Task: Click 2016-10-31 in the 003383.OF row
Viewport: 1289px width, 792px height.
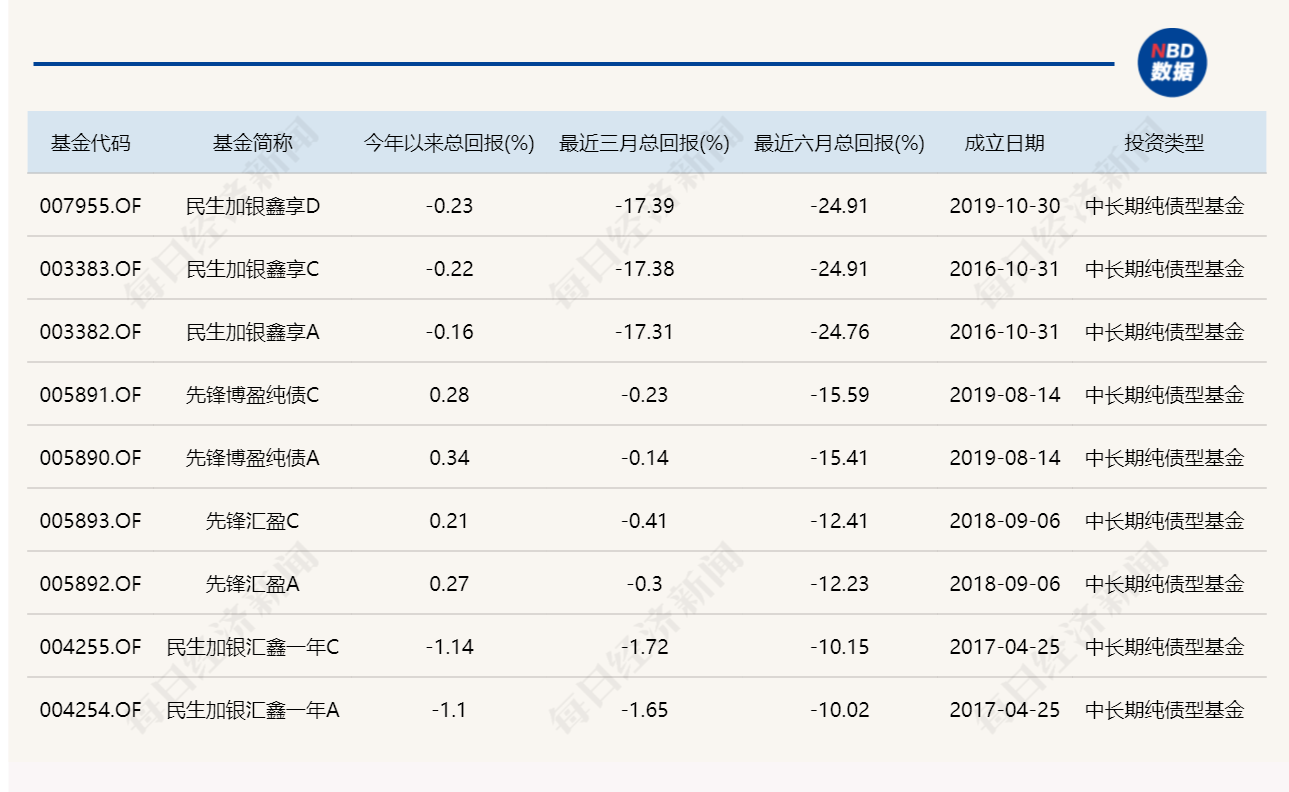Action: pyautogui.click(x=1004, y=269)
